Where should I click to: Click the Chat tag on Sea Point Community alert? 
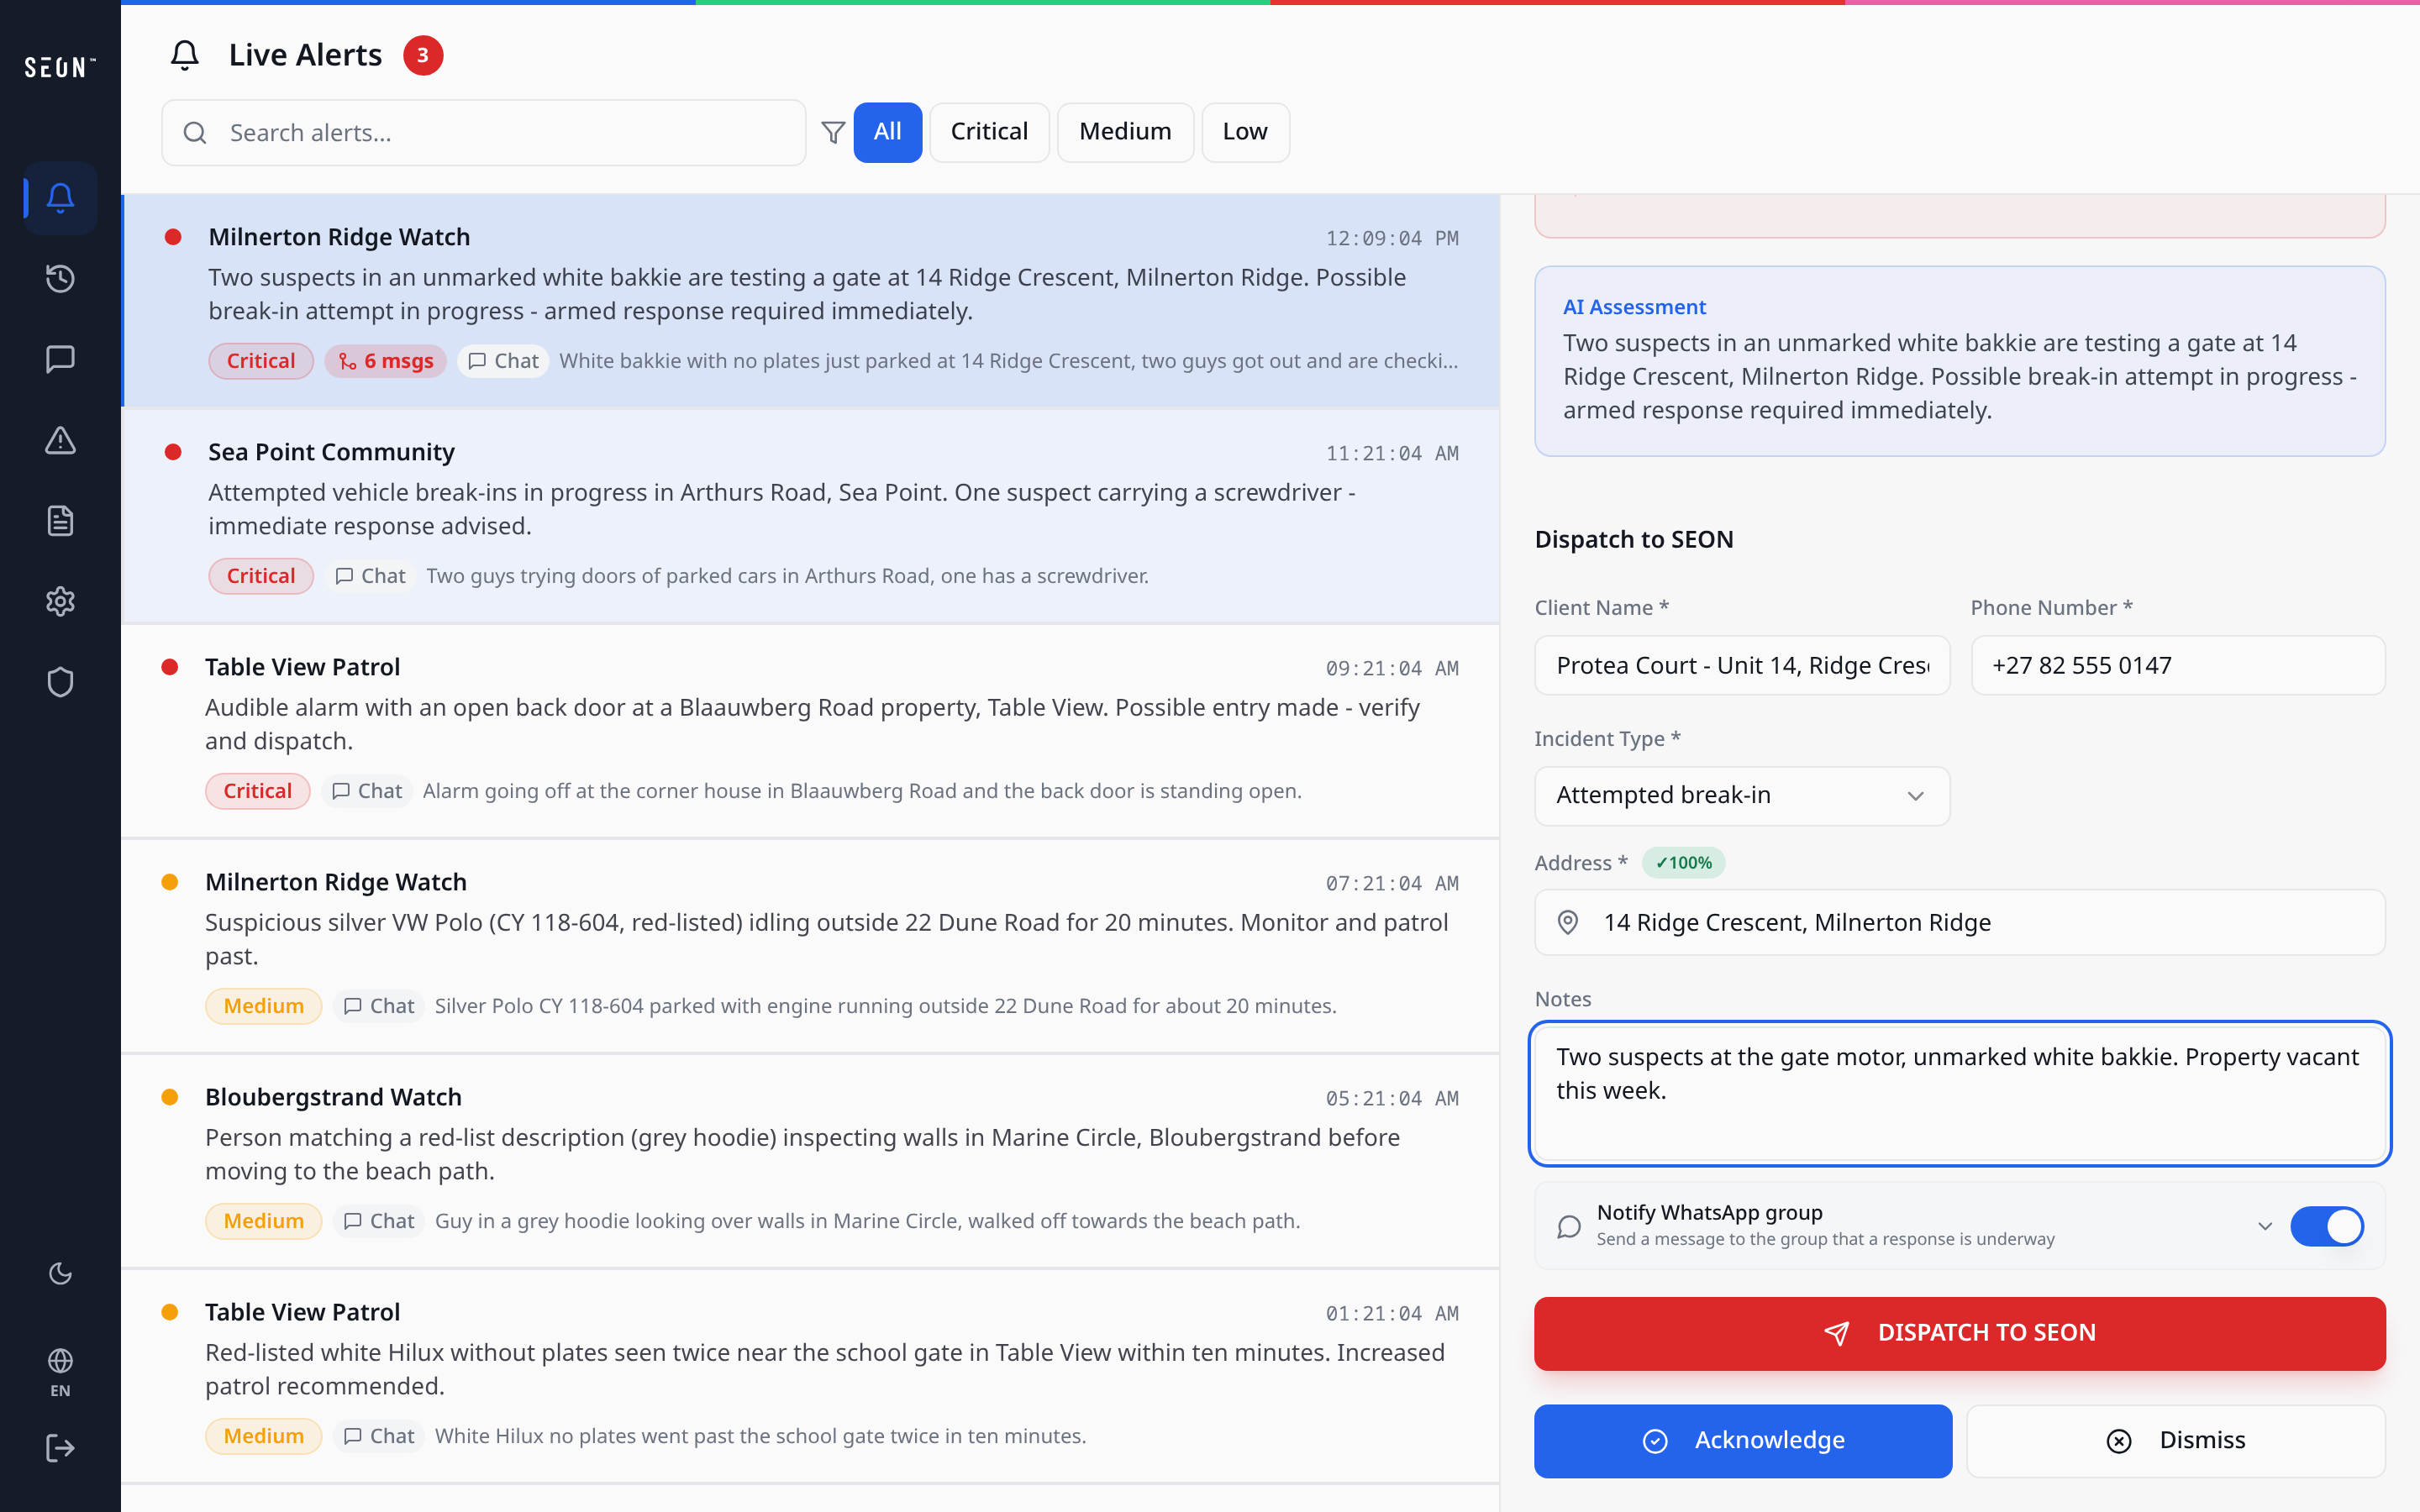click(371, 576)
